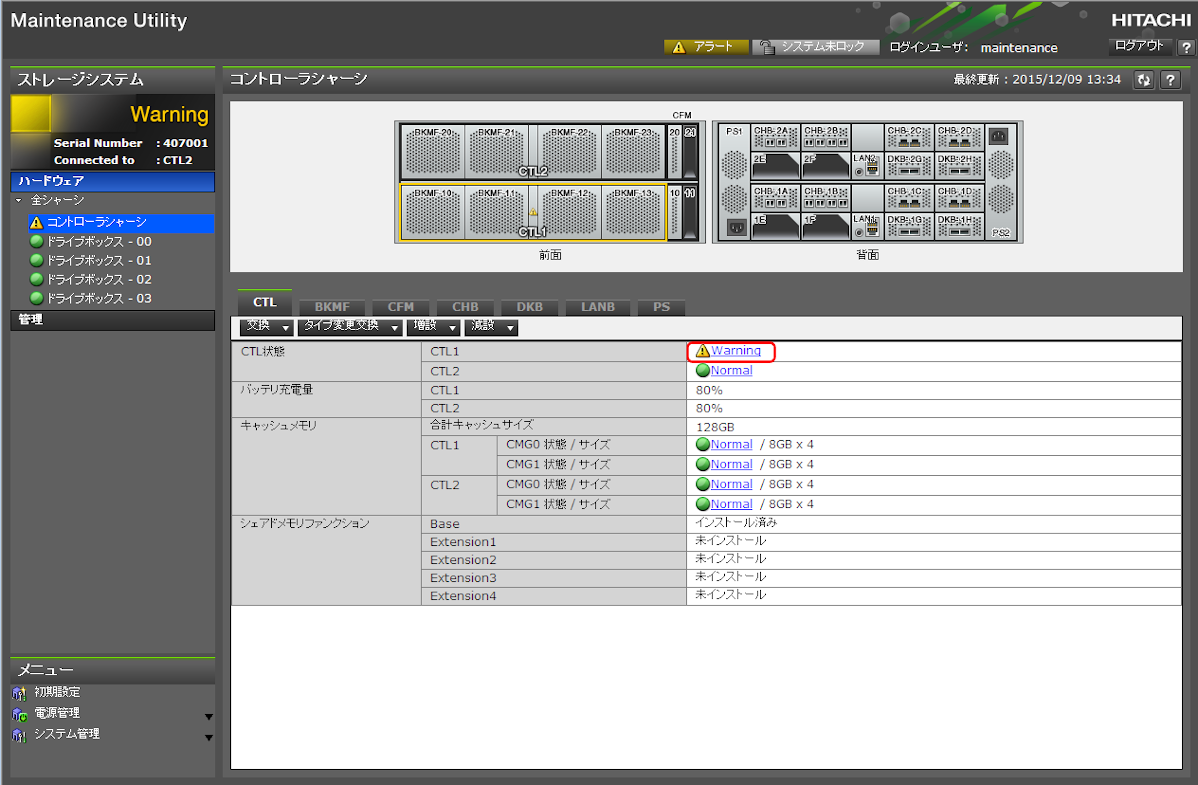Click the 初期設定 icon in the menu
This screenshot has height=785, width=1198.
click(19, 693)
